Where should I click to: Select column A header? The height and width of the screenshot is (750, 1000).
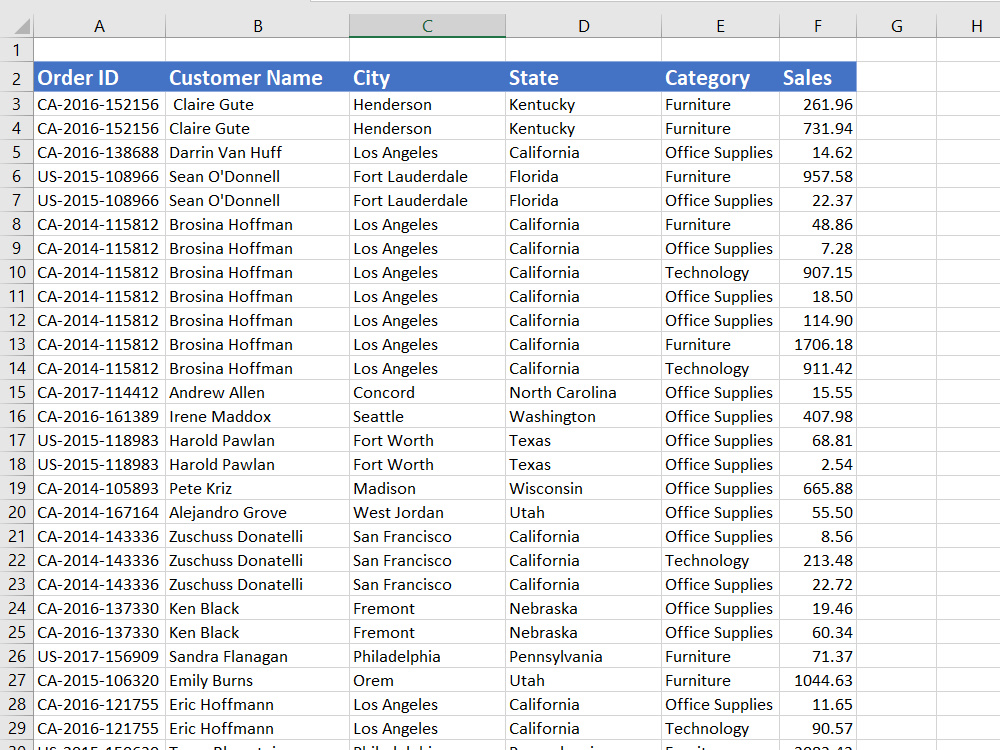pyautogui.click(x=99, y=26)
